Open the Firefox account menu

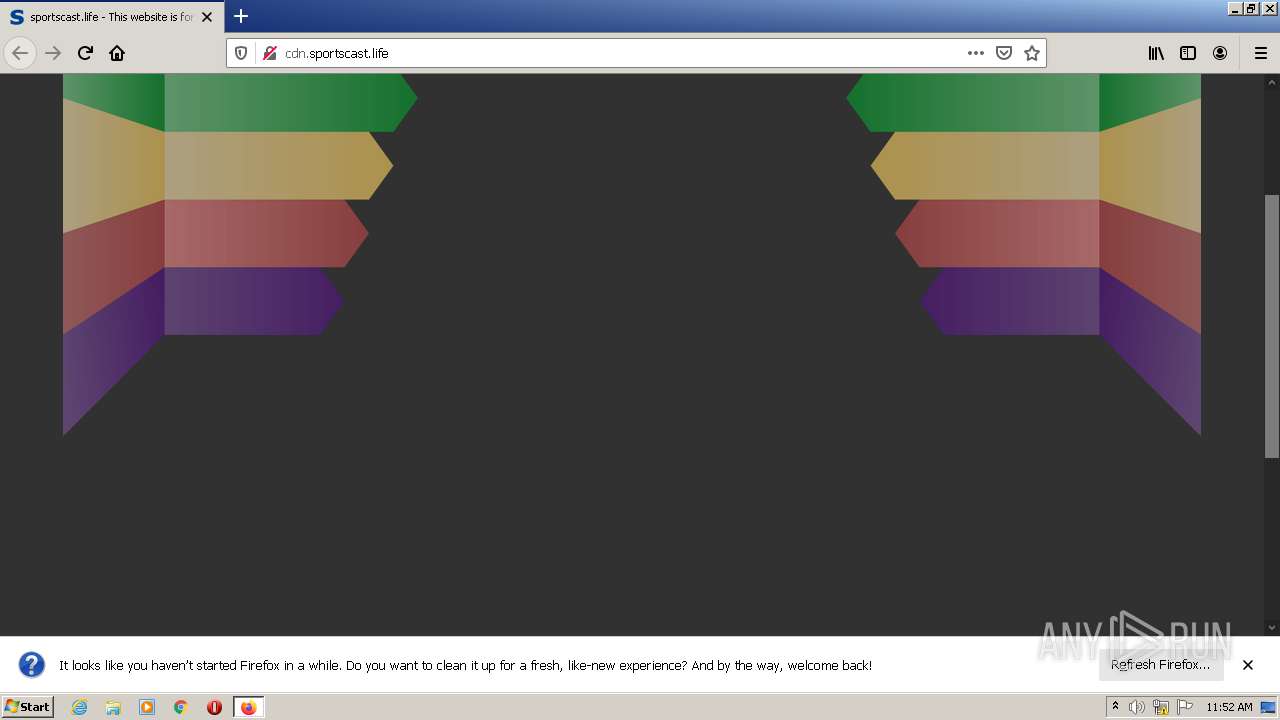[1220, 53]
